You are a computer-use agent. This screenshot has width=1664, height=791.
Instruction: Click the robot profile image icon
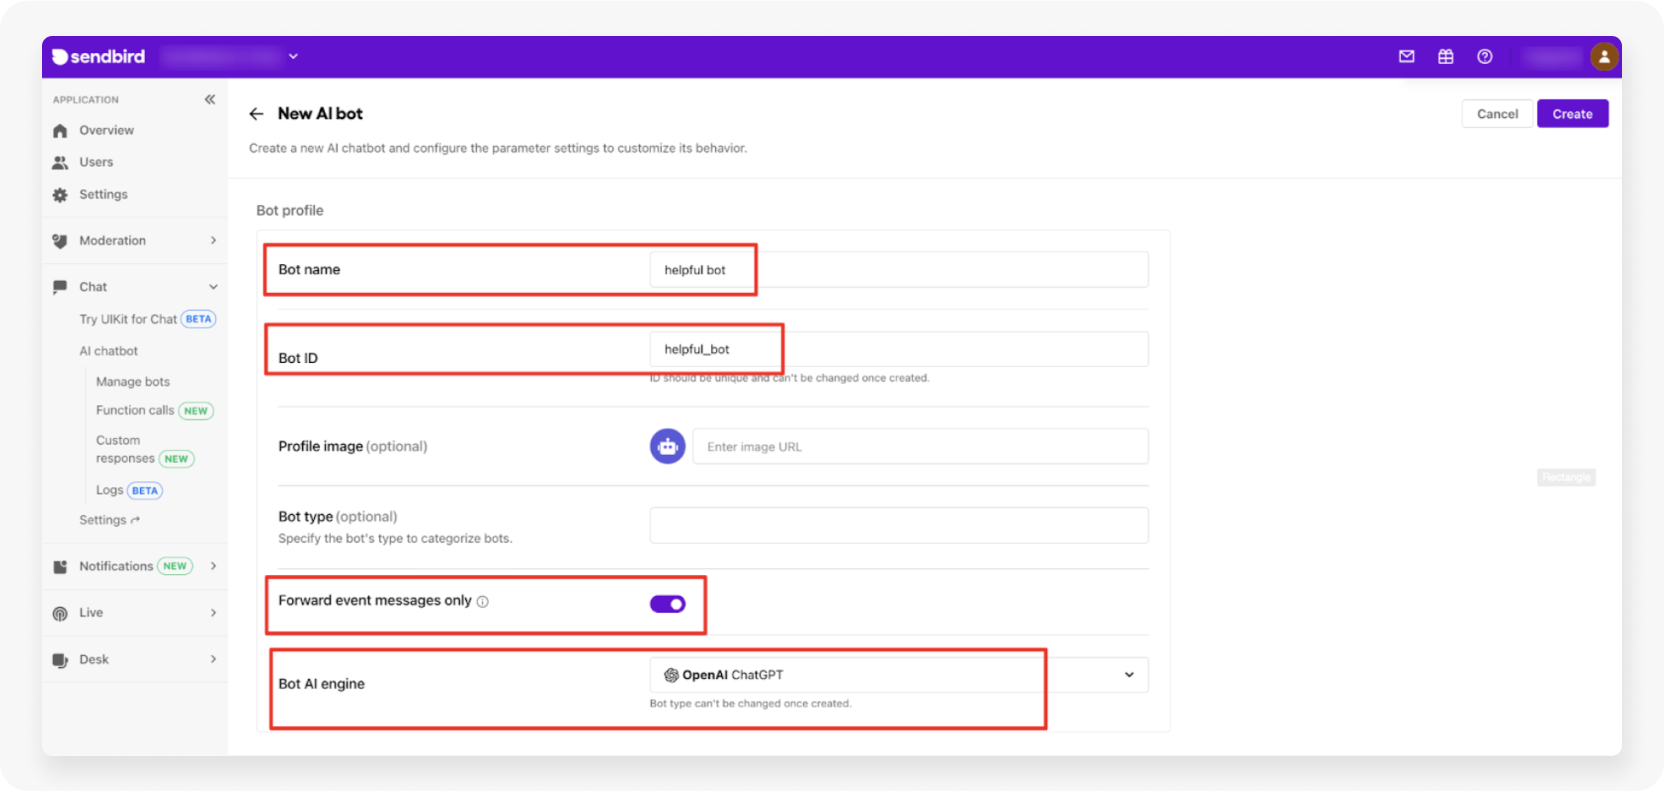point(667,446)
